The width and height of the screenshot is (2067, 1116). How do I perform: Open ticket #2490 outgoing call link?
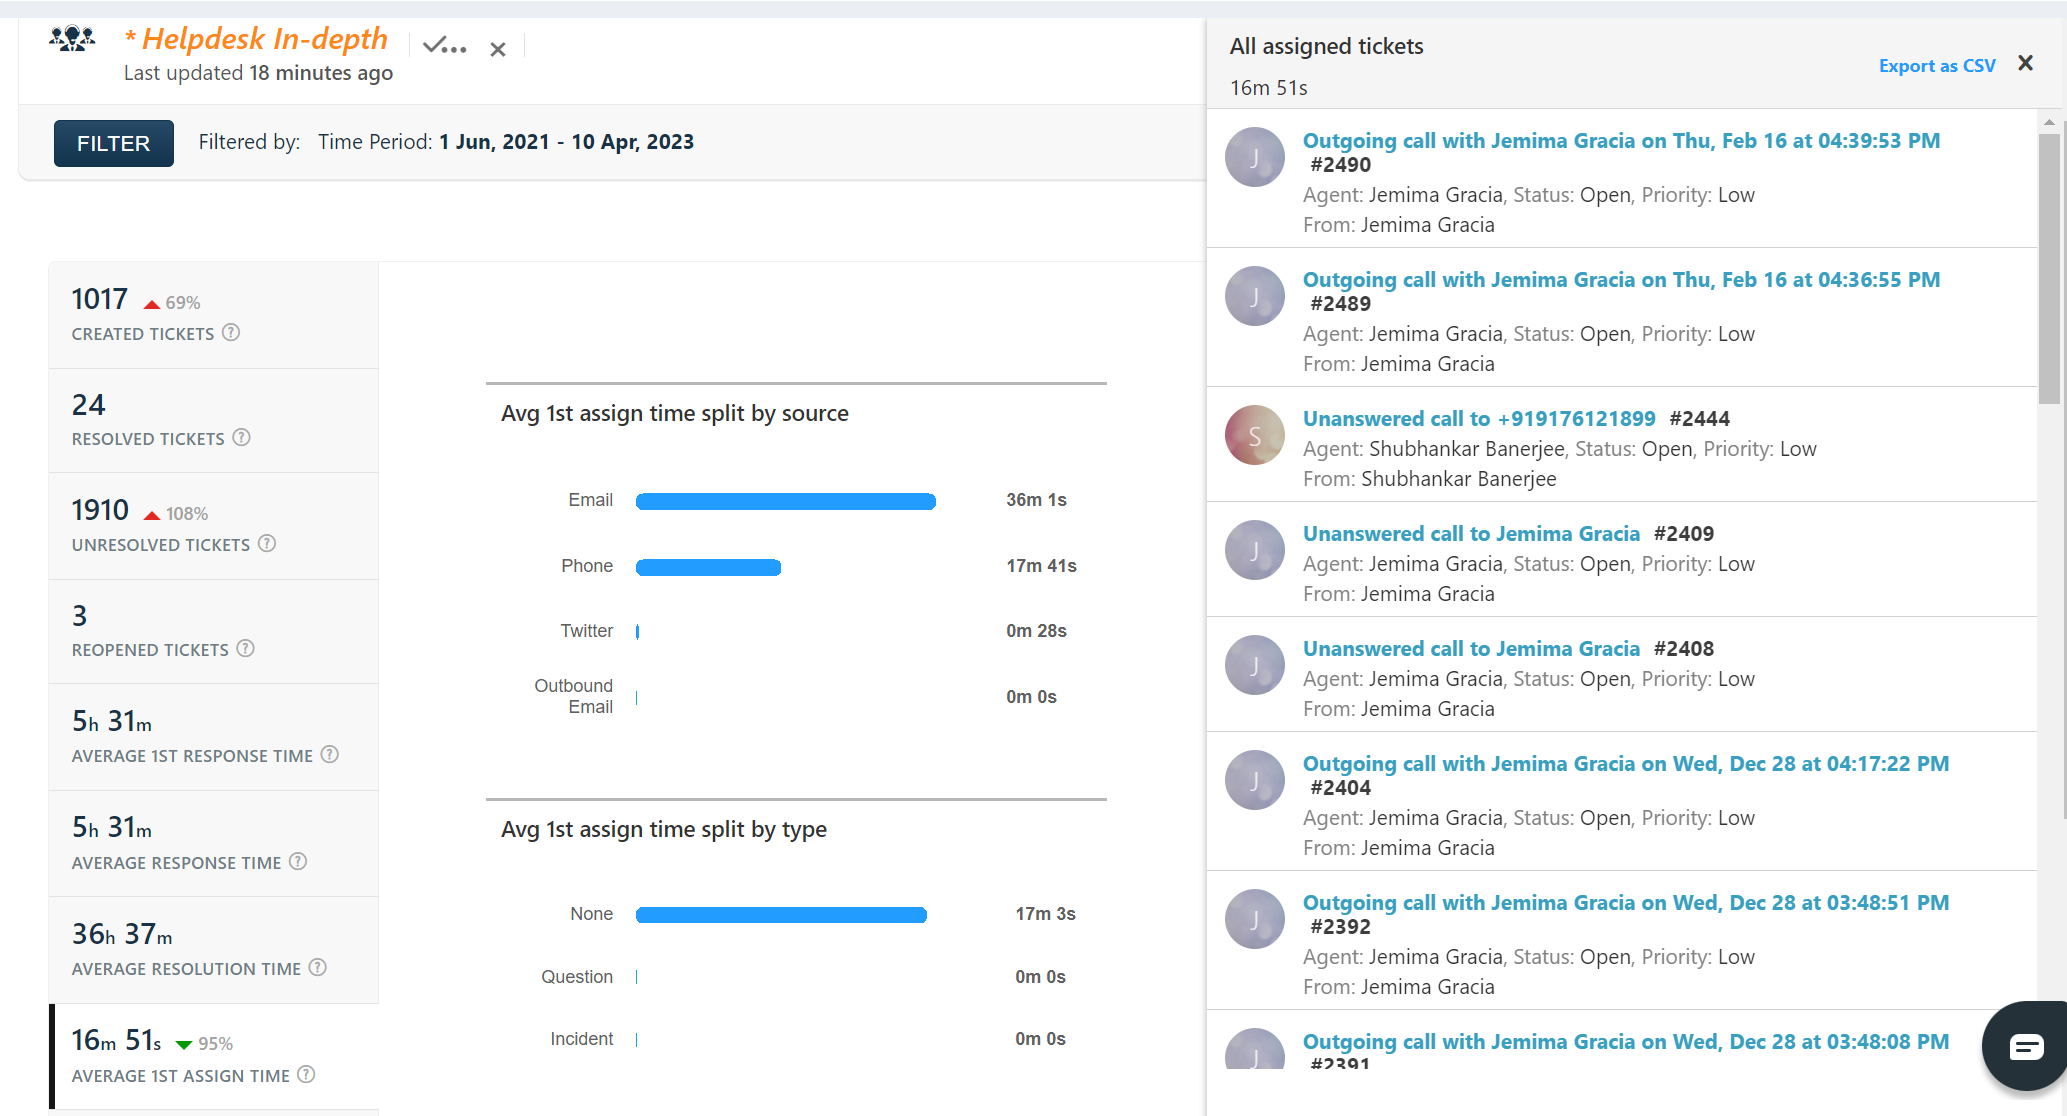coord(1620,141)
